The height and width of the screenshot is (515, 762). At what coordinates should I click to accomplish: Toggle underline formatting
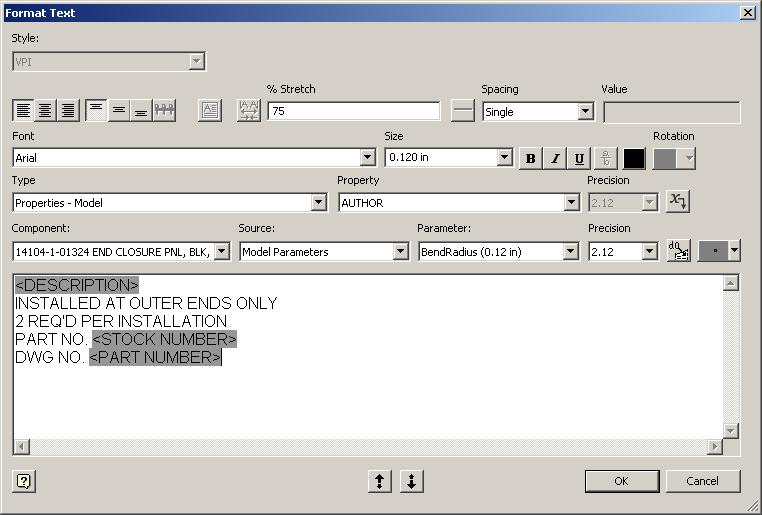click(x=579, y=158)
